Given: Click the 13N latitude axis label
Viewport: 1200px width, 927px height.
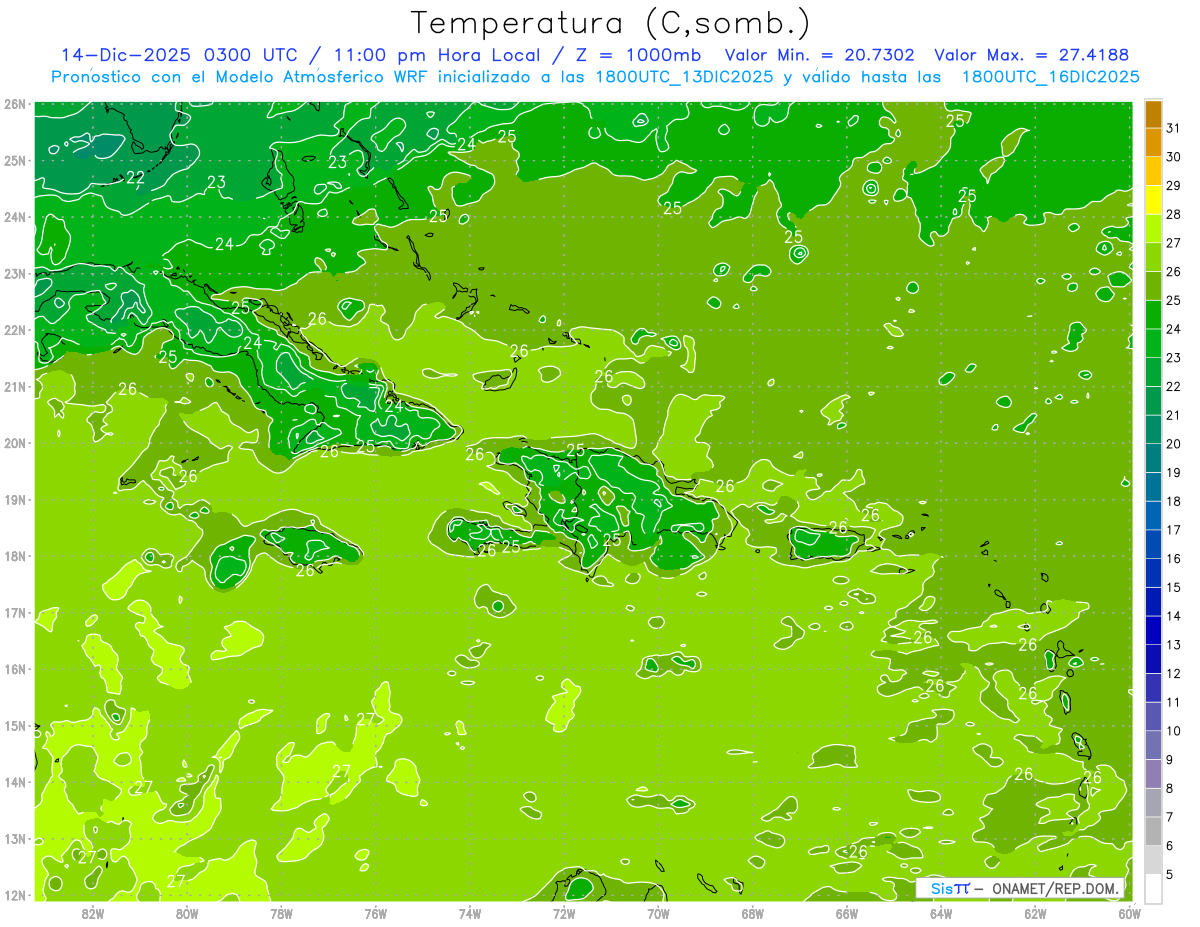Looking at the screenshot, I should (x=14, y=839).
